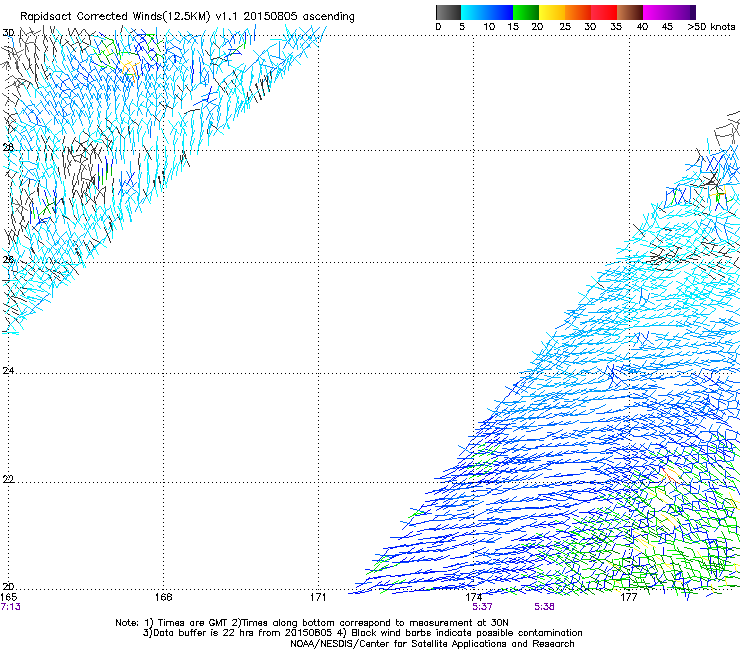The image size is (740, 650).
Task: Click the '3)Data buffer is 22 hrs' note line
Action: tap(362, 633)
